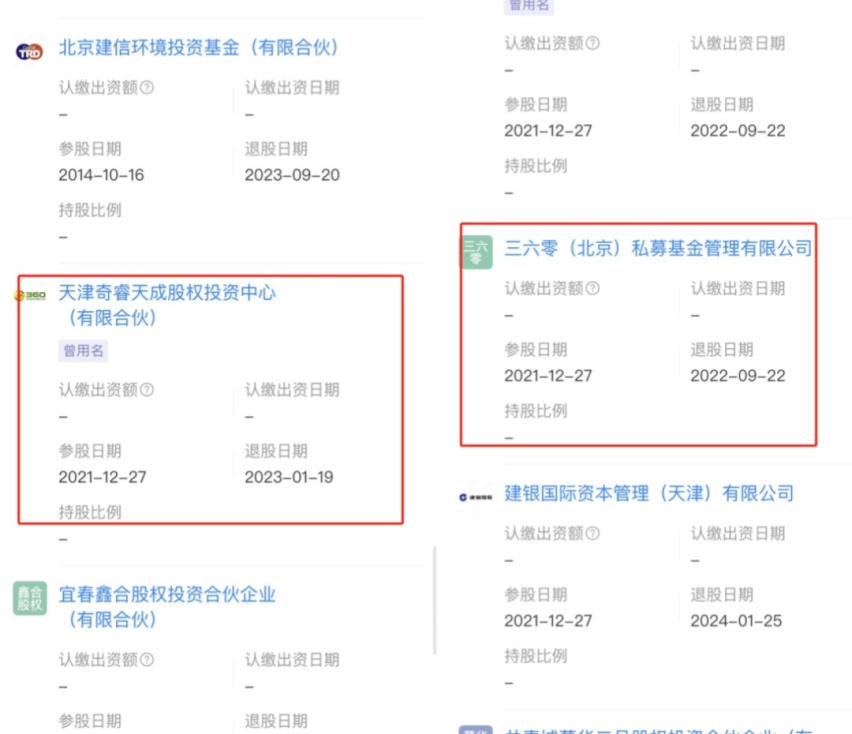Select 认缴出资日期 label in 北京建信环境投资基金 card
The image size is (852, 734).
coord(292,87)
